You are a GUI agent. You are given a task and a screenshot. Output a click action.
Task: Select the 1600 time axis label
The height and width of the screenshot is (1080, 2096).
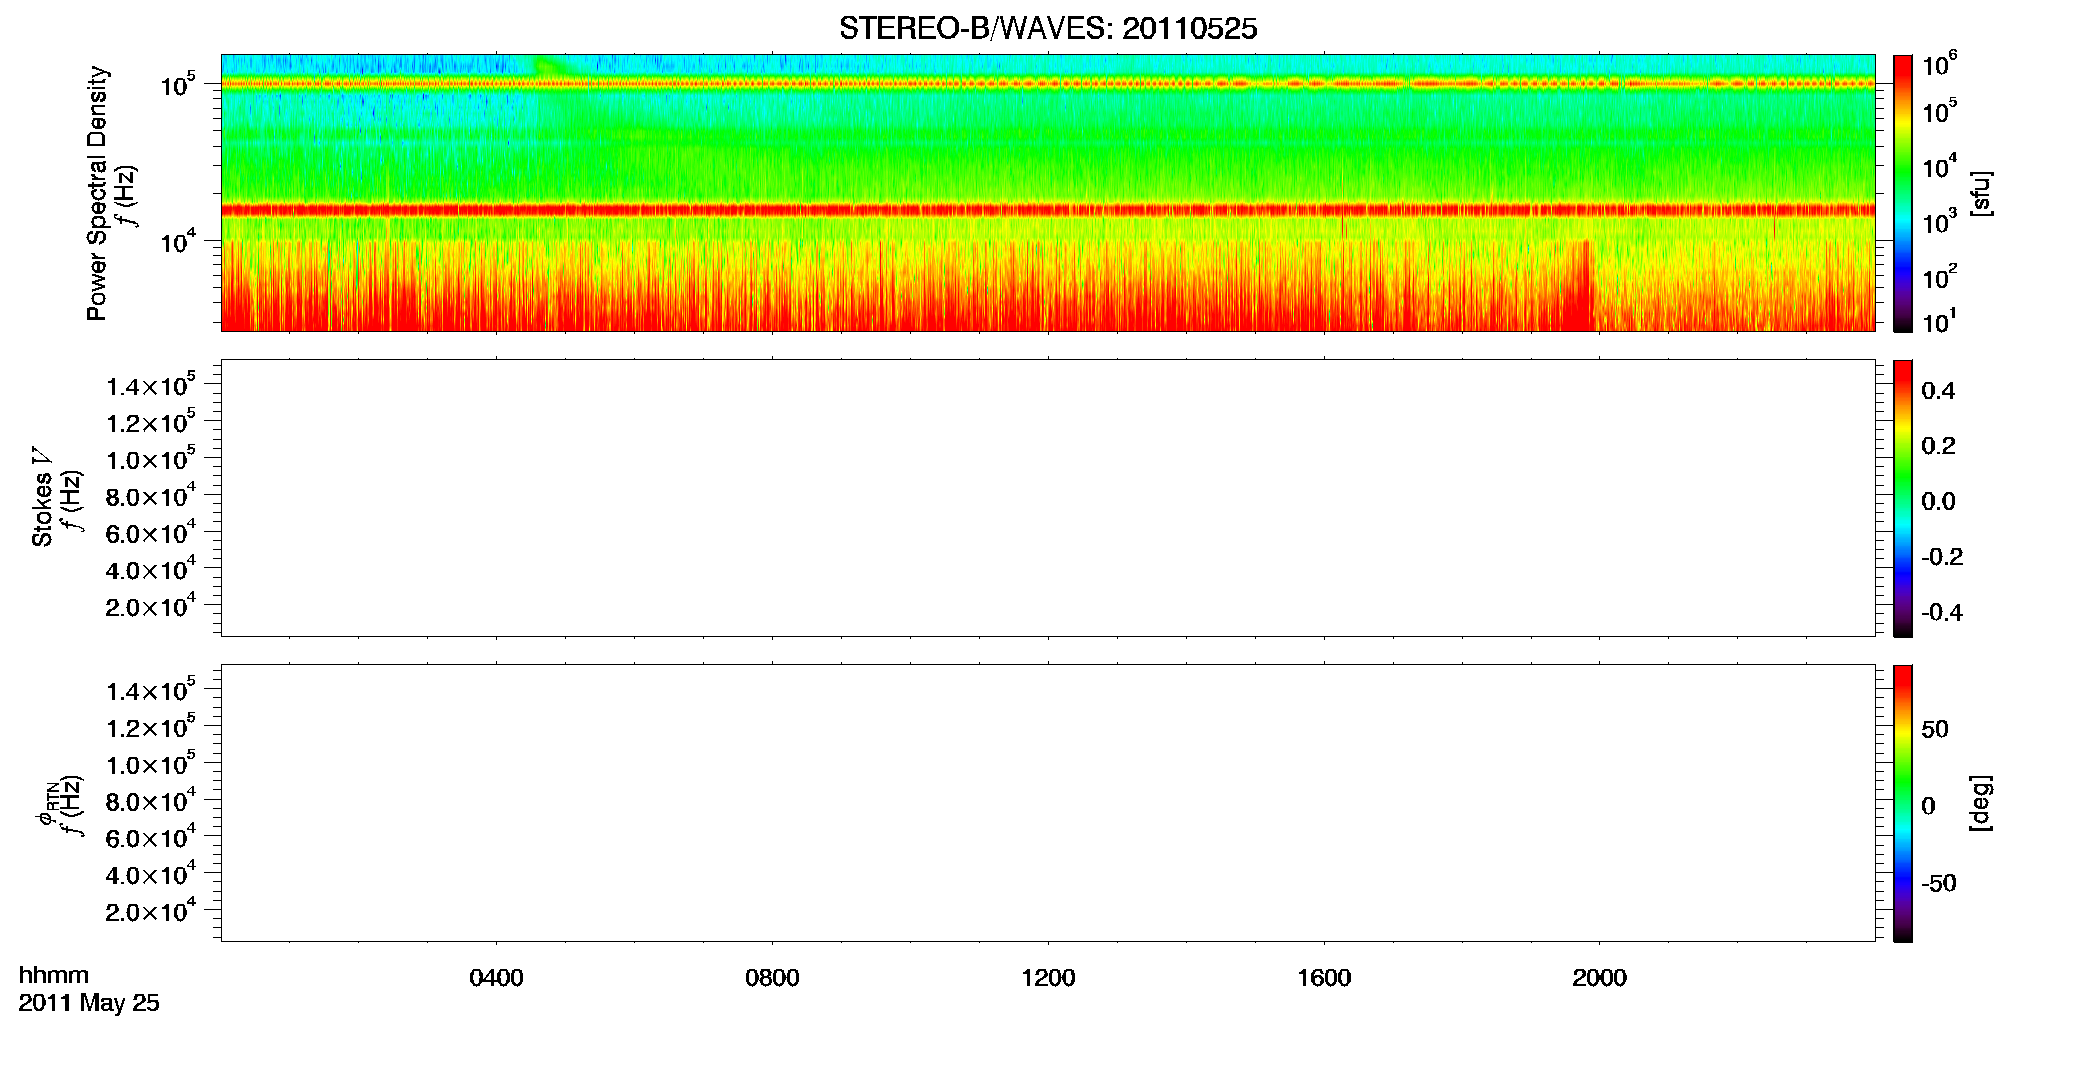coord(1324,978)
